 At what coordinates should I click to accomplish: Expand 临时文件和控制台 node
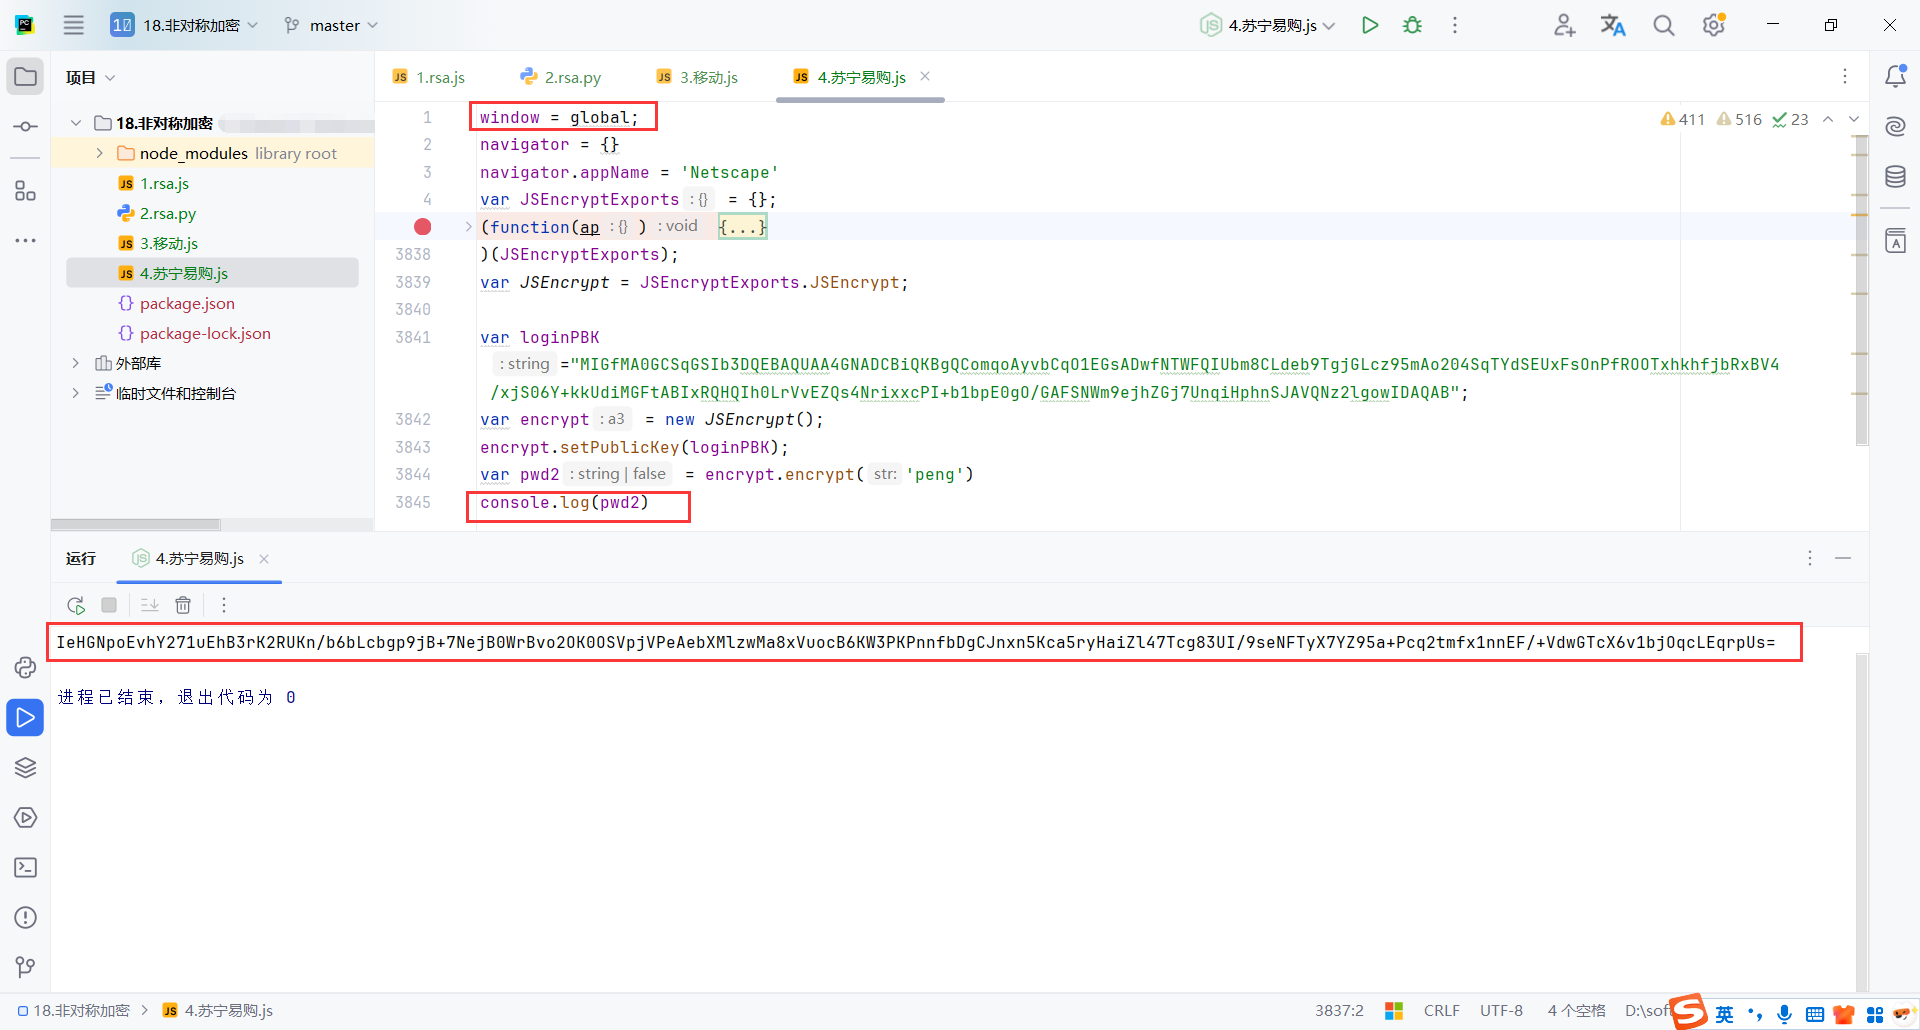coord(76,393)
